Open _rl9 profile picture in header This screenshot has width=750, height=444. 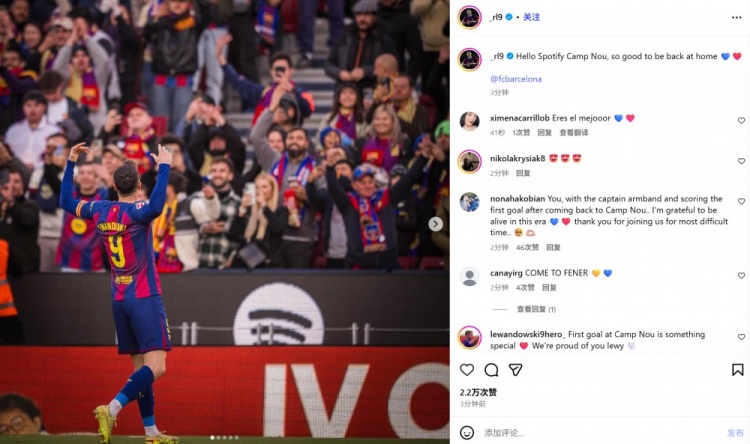click(470, 18)
